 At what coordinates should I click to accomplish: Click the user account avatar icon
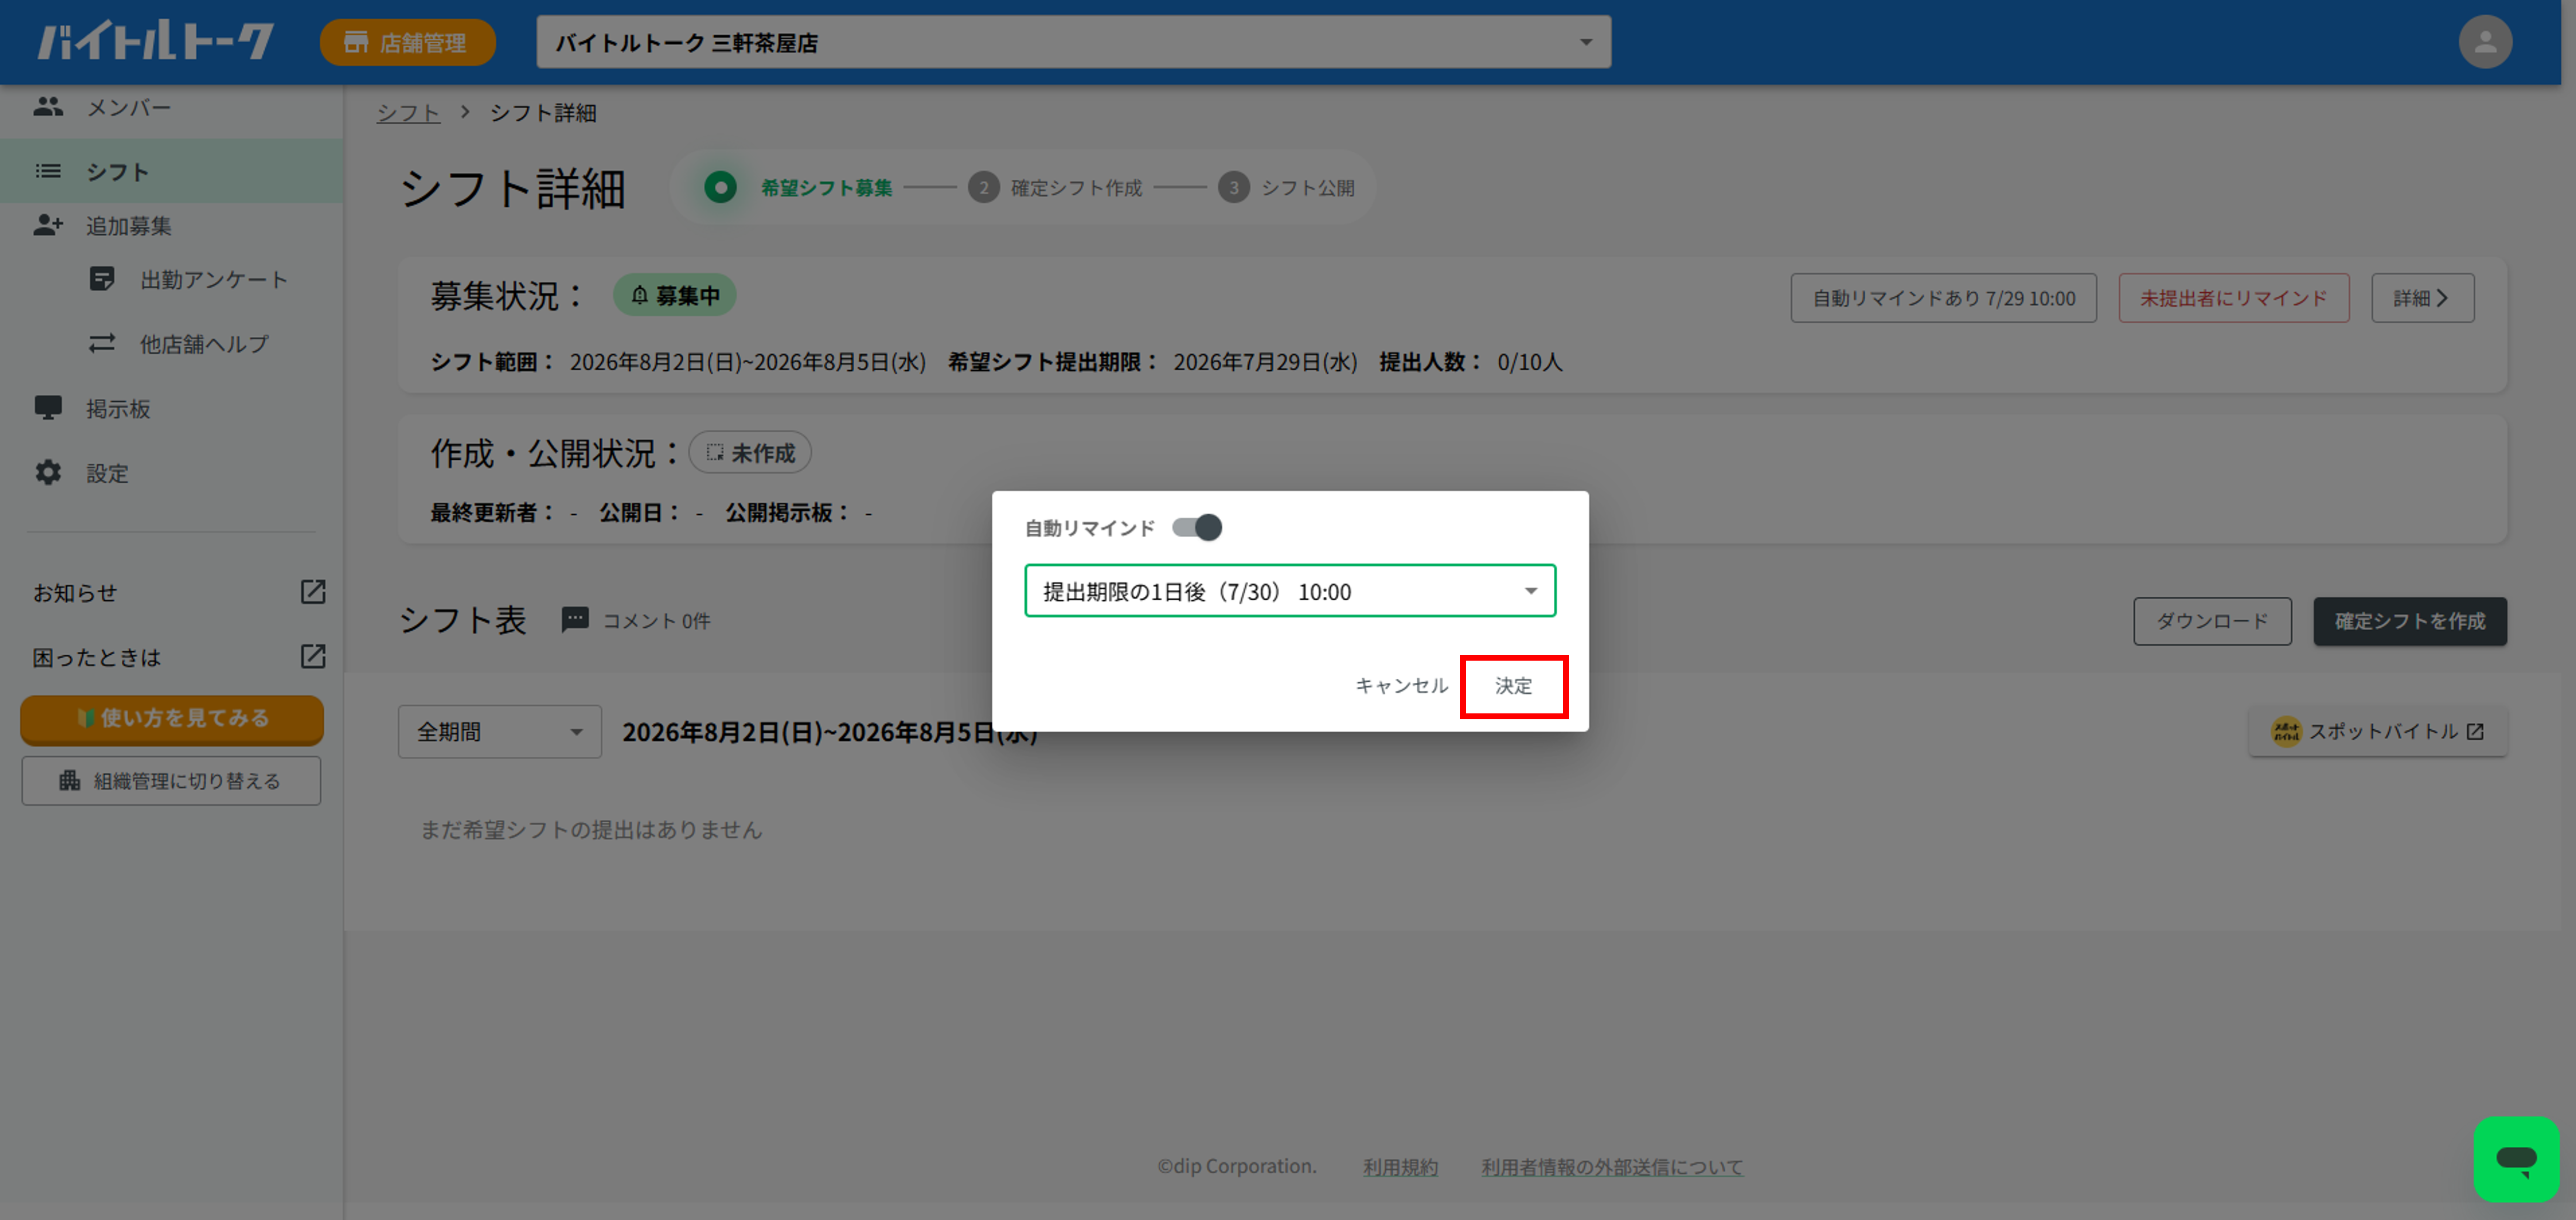click(x=2484, y=42)
